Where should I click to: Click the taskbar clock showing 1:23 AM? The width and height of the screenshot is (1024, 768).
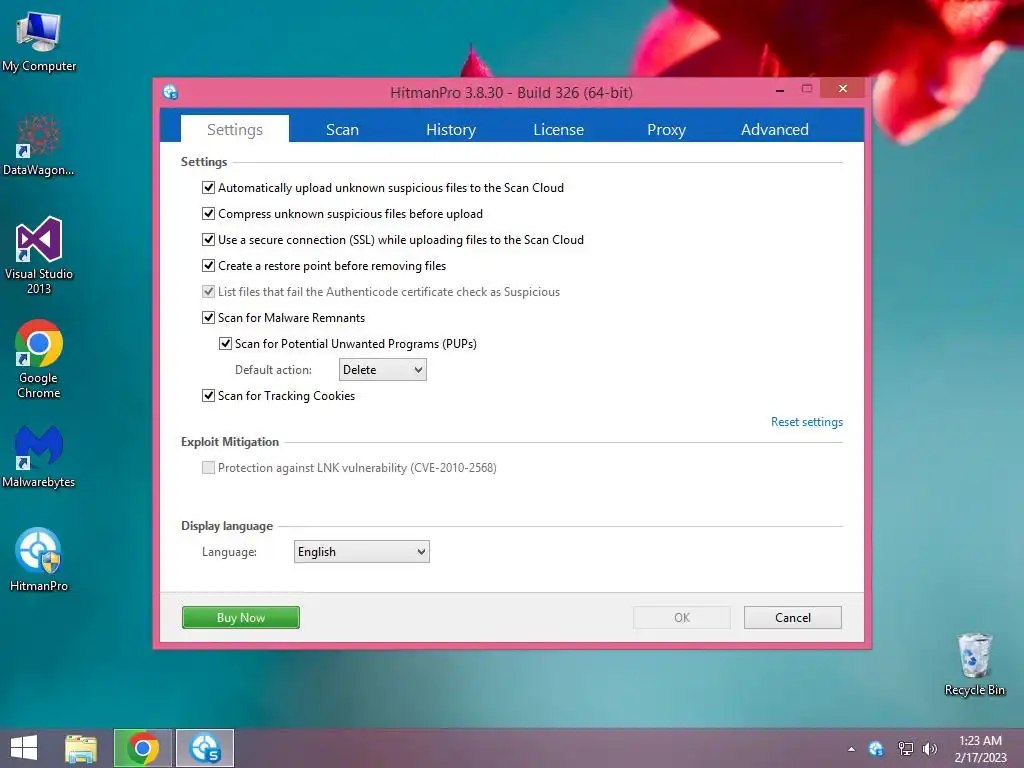pos(980,749)
